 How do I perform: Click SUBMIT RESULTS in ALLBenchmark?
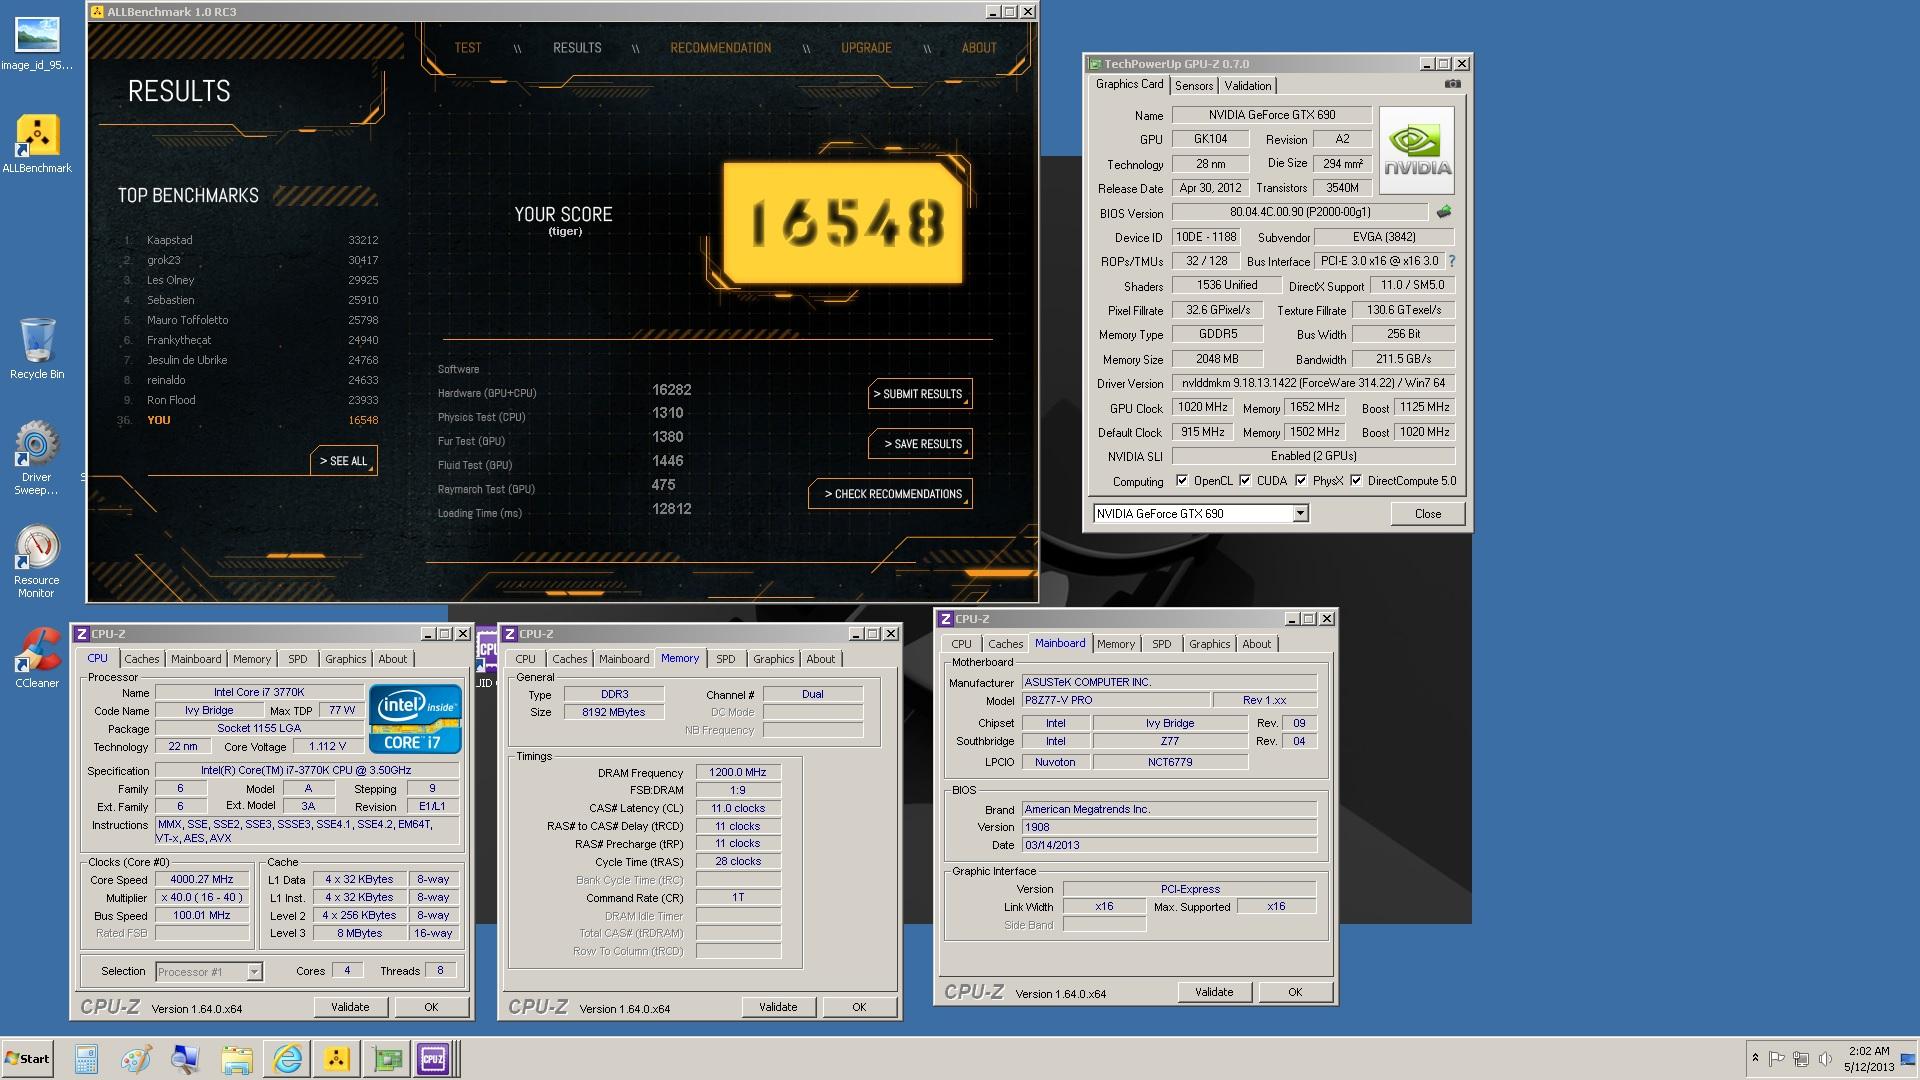click(919, 394)
